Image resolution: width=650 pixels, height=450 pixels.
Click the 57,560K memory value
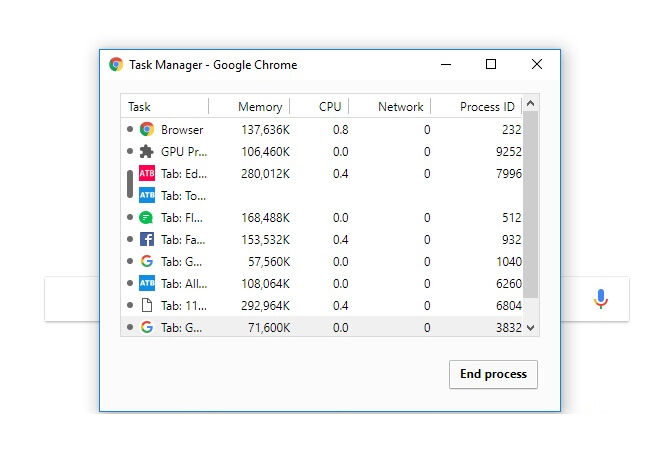[269, 261]
